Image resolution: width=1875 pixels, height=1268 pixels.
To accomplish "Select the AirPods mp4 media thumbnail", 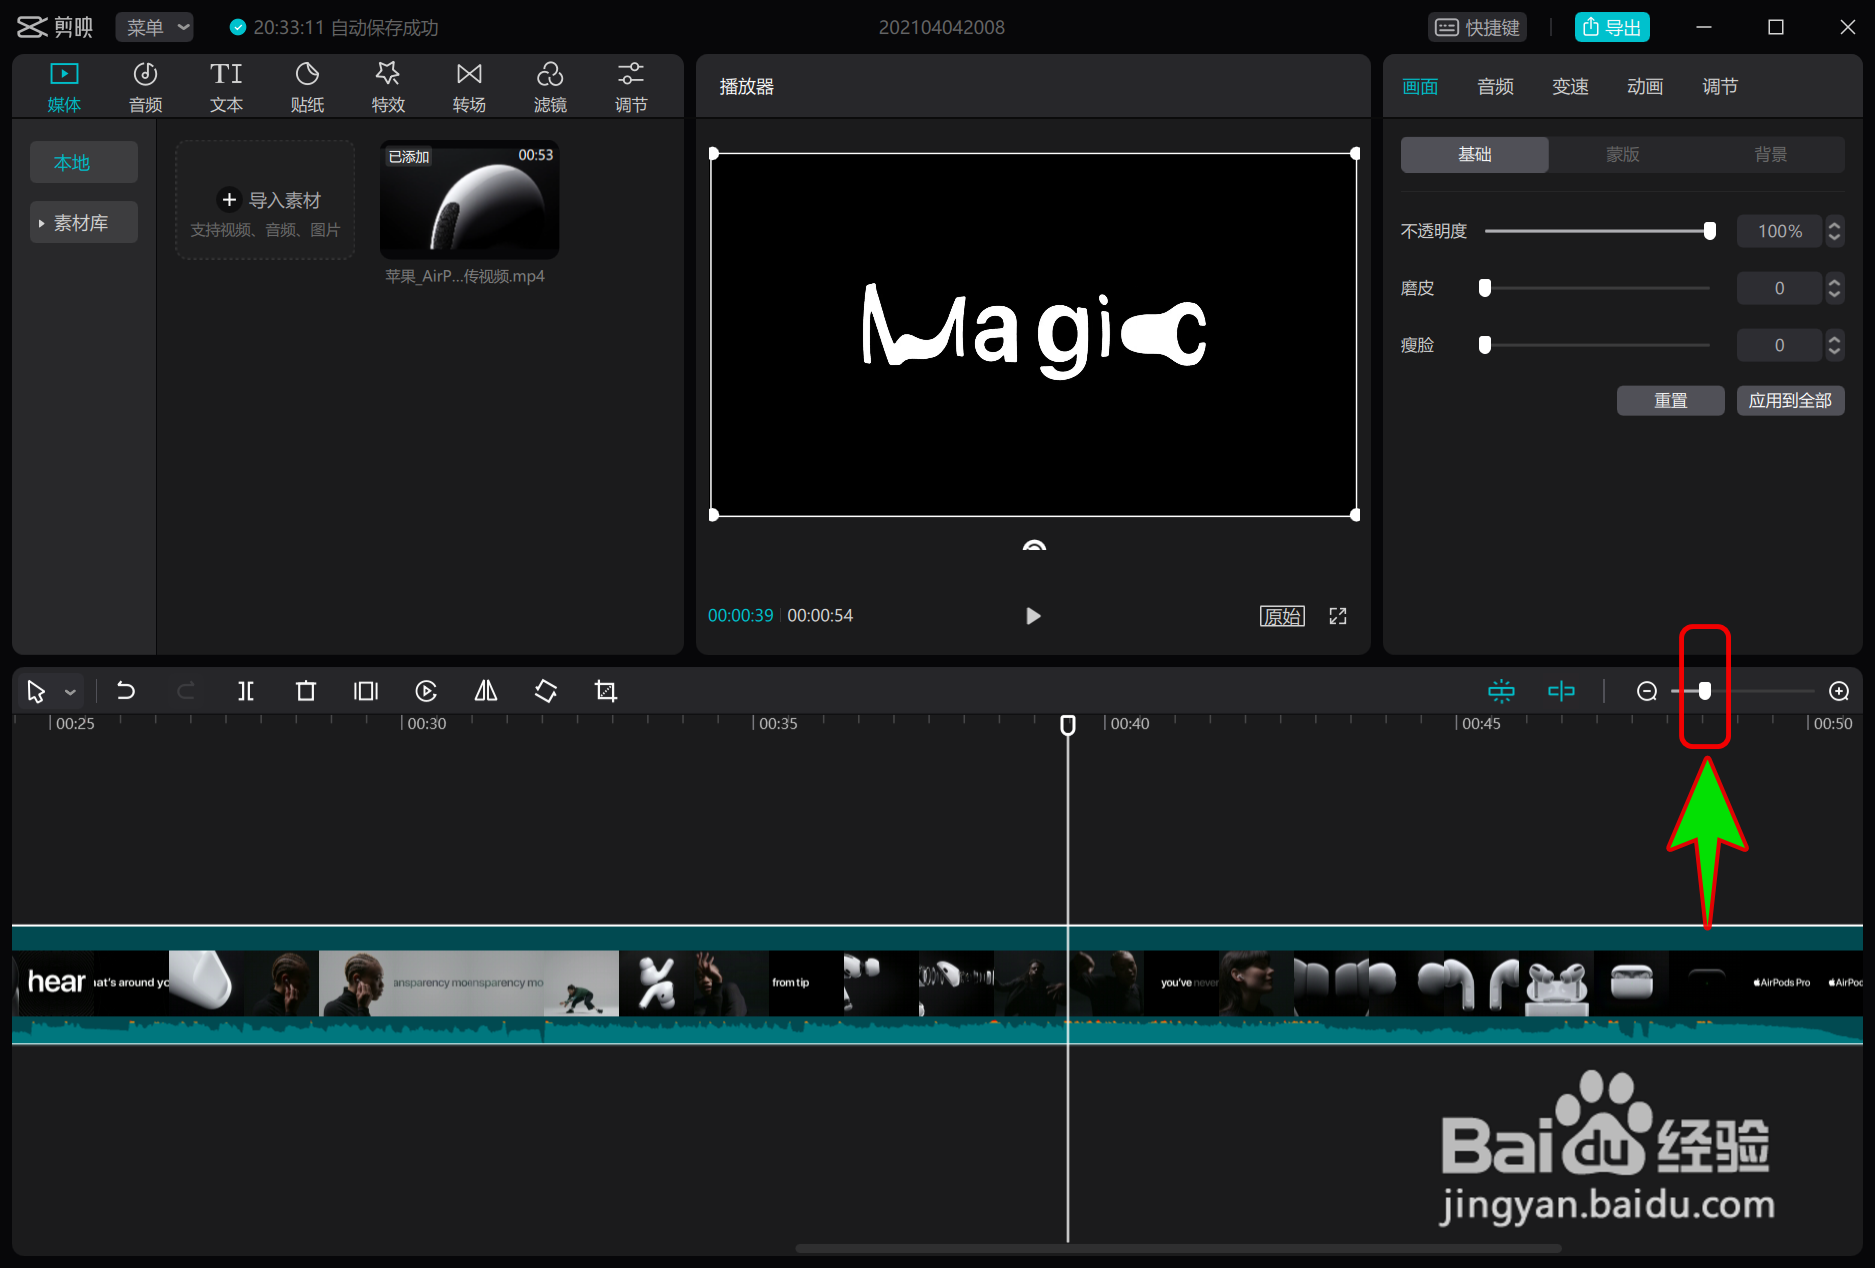I will [469, 200].
